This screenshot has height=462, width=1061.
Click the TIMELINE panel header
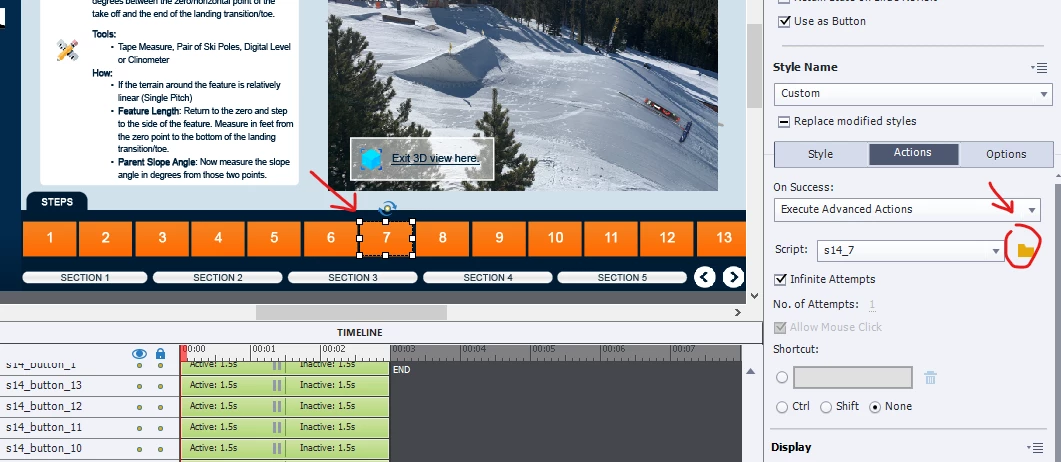(359, 332)
